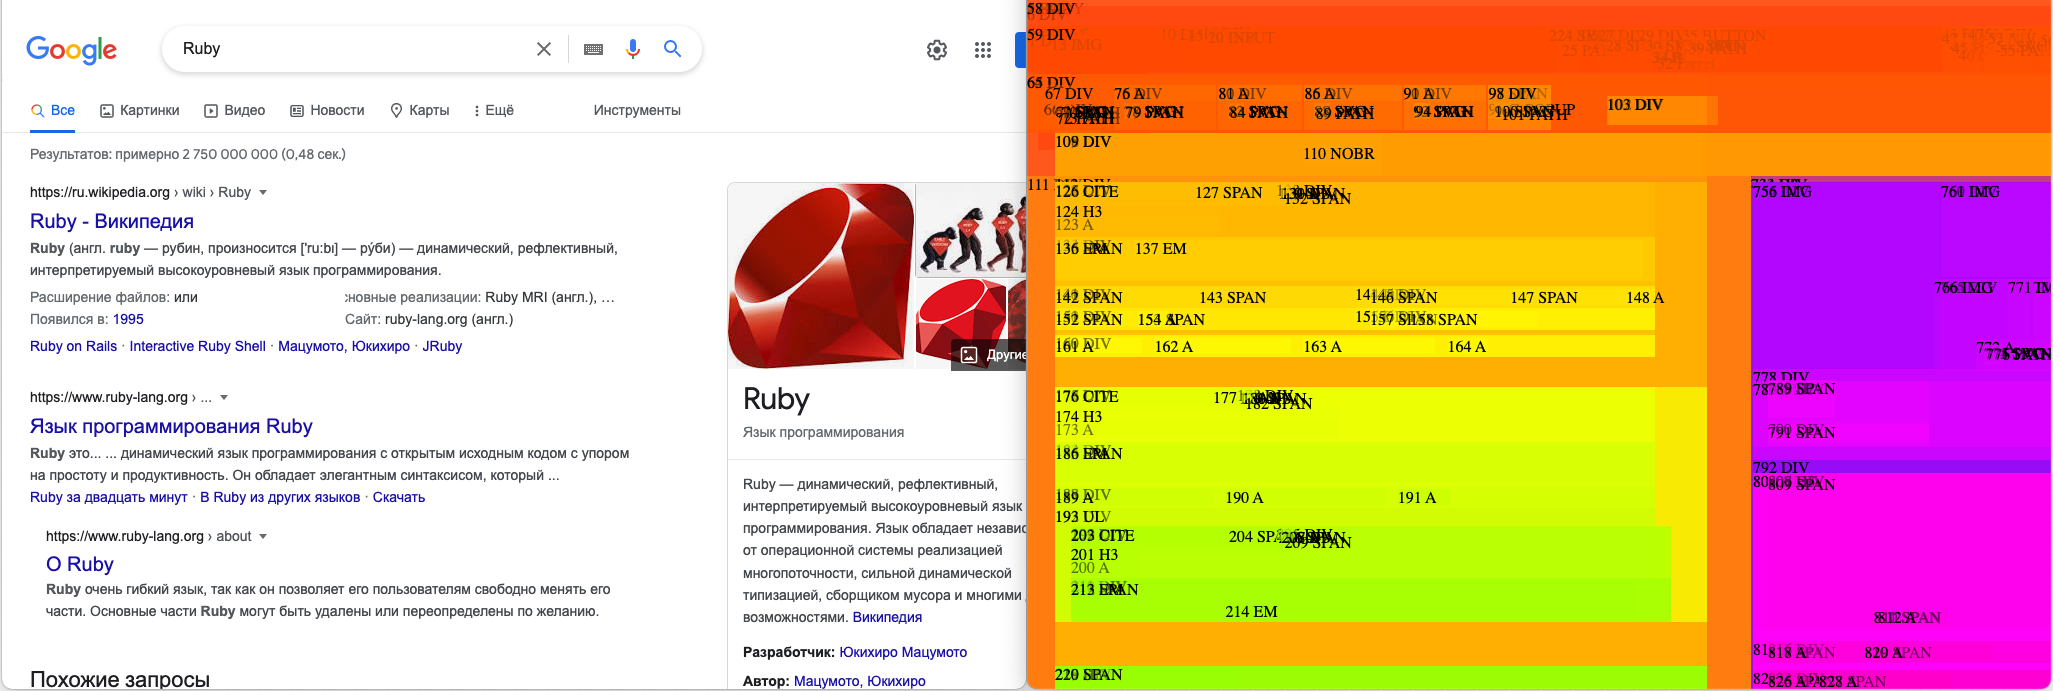Open Инструменты search tools
The image size is (2053, 691).
click(x=637, y=110)
